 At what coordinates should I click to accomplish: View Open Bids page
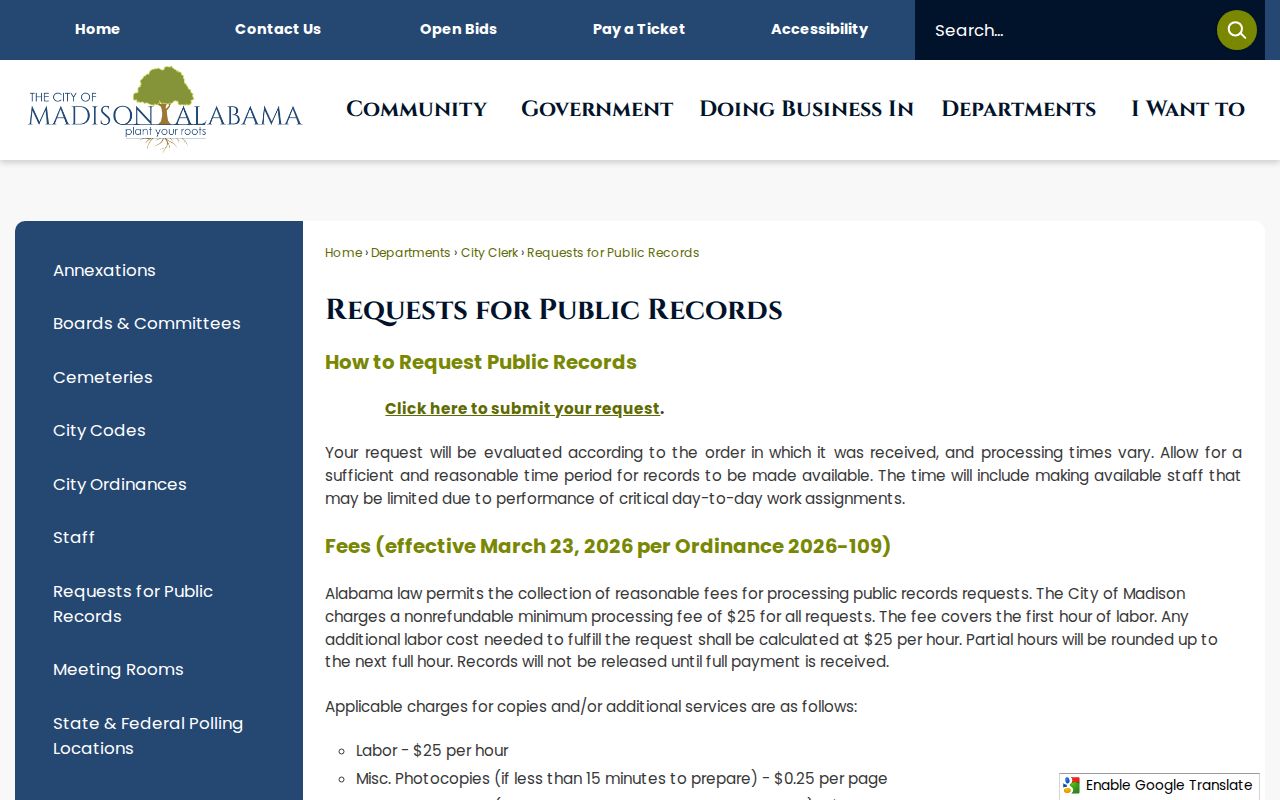pos(458,29)
